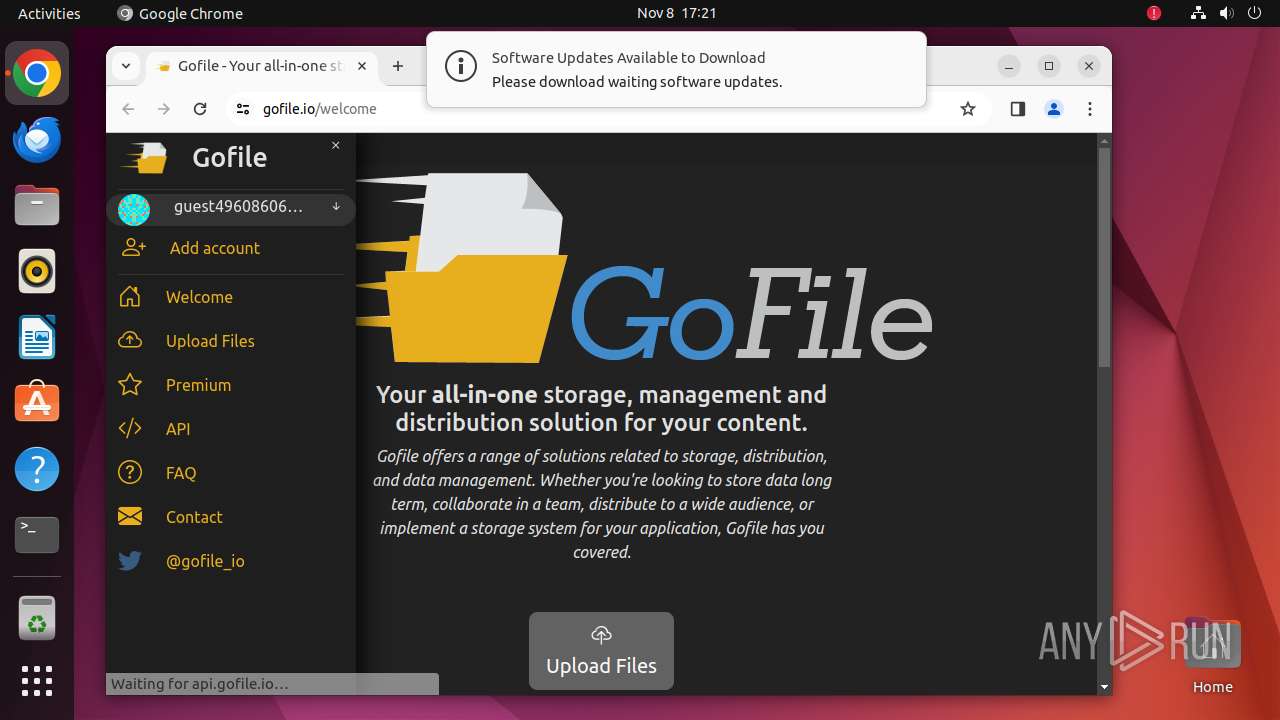Open the Chrome tab search dropdown
Viewport: 1280px width, 720px height.
126,66
